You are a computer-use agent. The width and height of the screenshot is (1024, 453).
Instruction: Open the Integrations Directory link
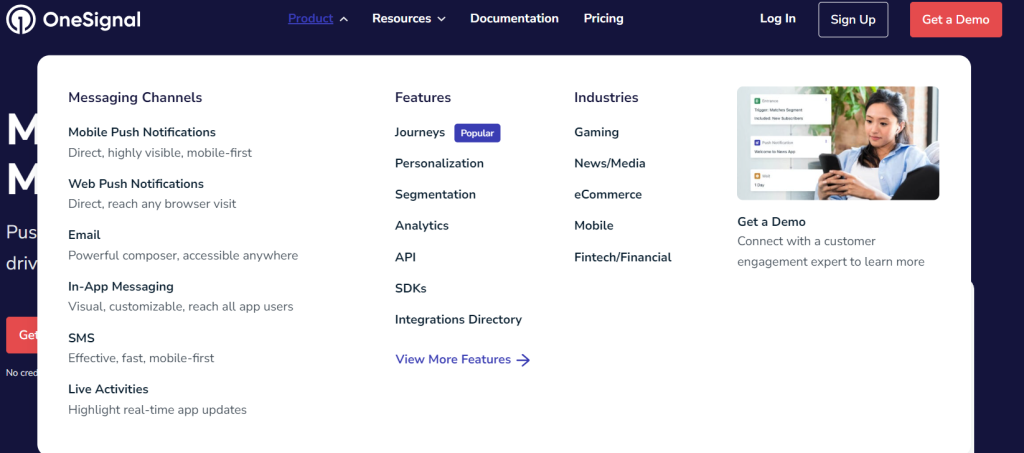tap(458, 320)
